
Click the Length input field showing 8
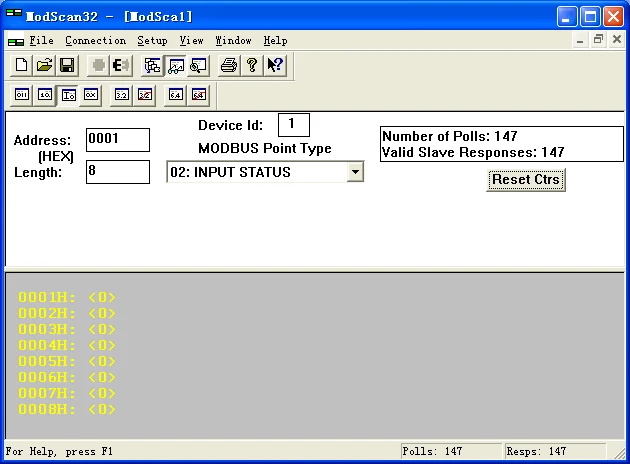118,172
